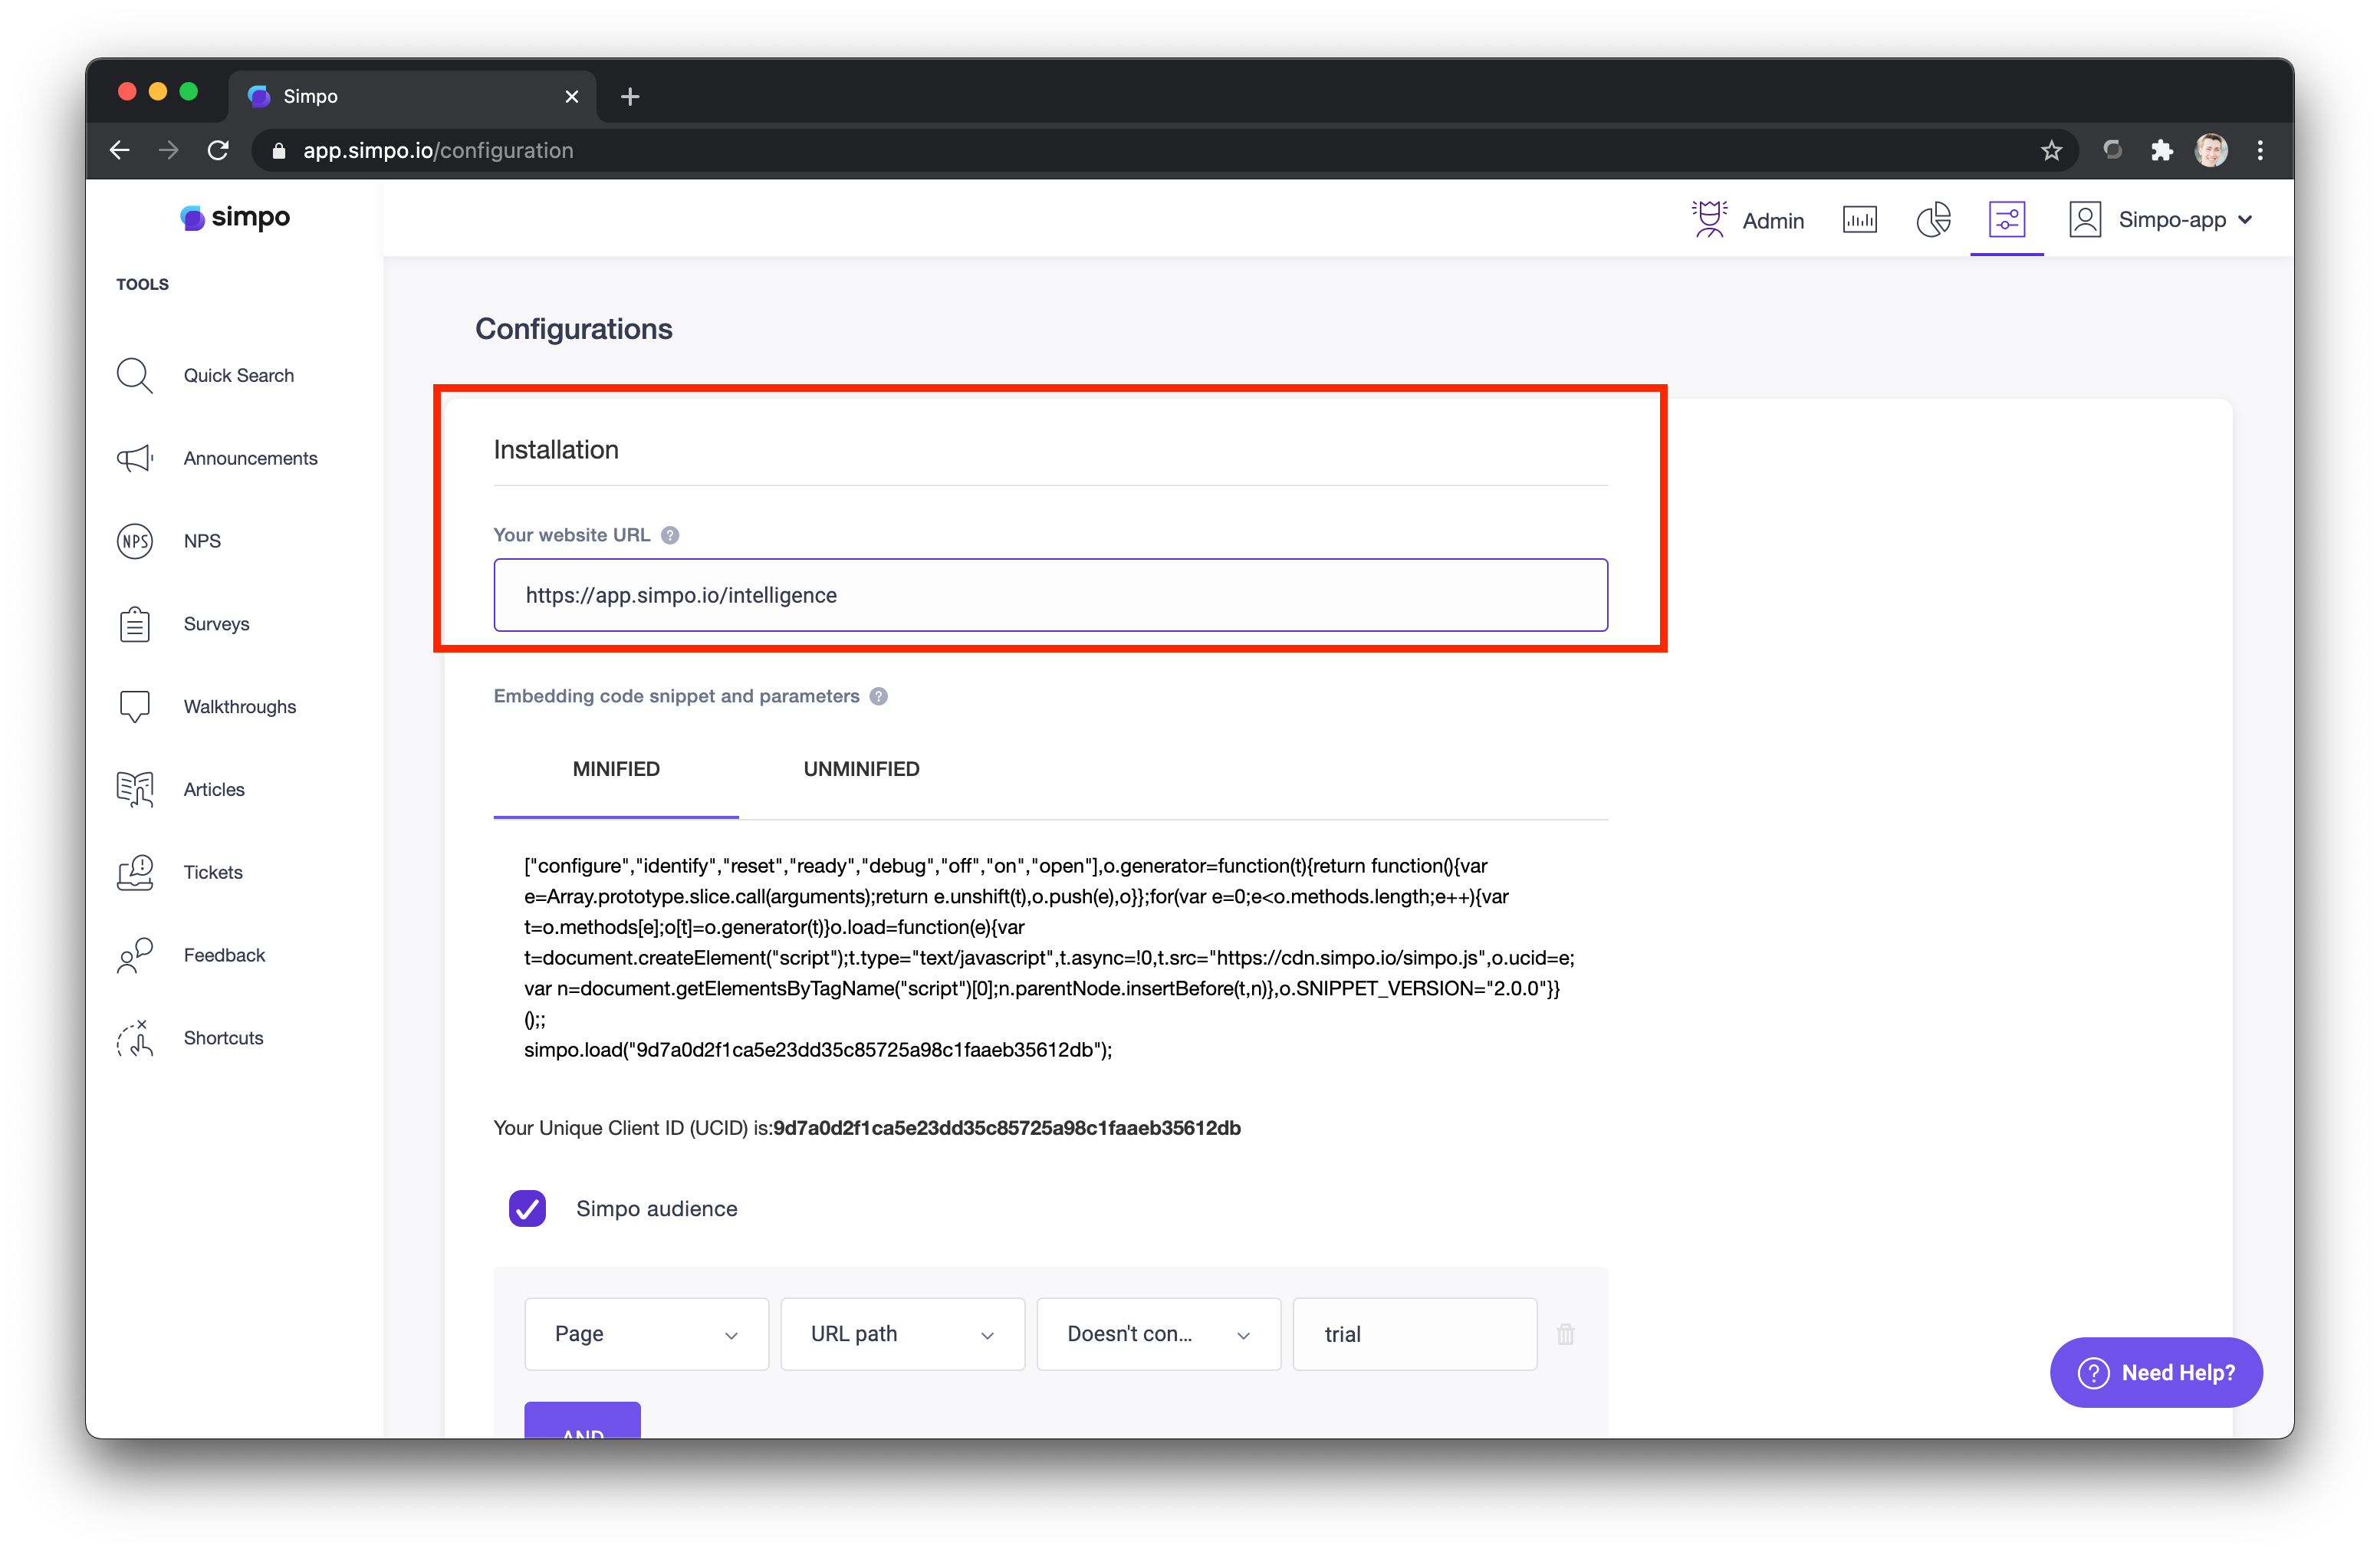
Task: Go to Surveys in sidebar
Action: pos(216,624)
